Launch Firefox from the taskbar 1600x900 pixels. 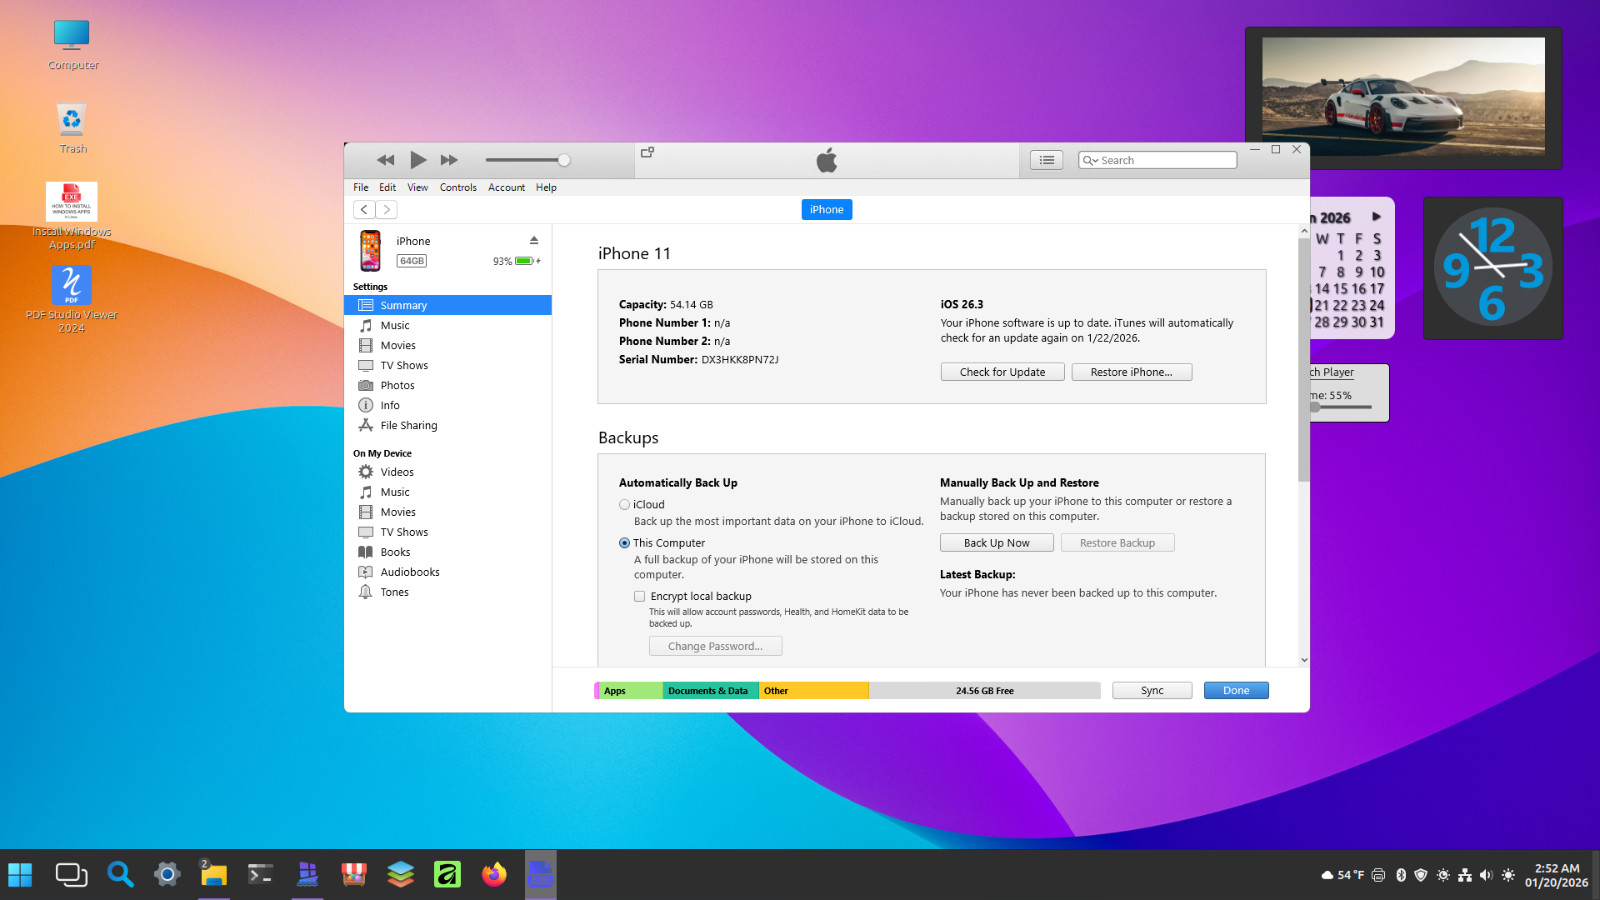point(494,875)
